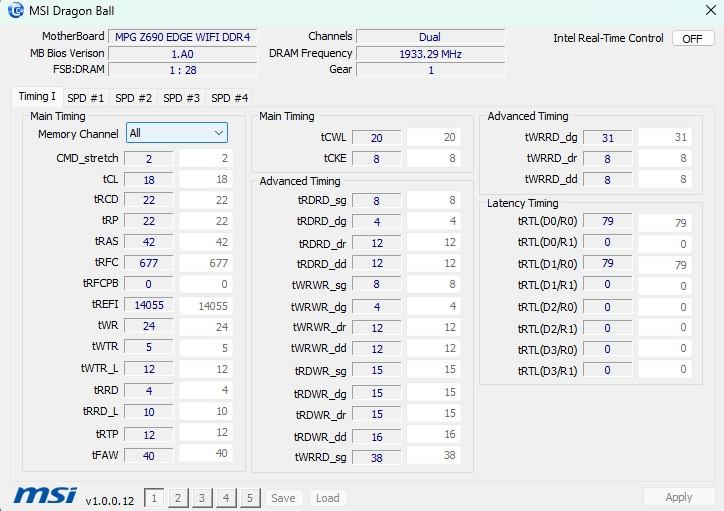Switch to the SPD #1 tab
724x511 pixels.
[x=85, y=98]
